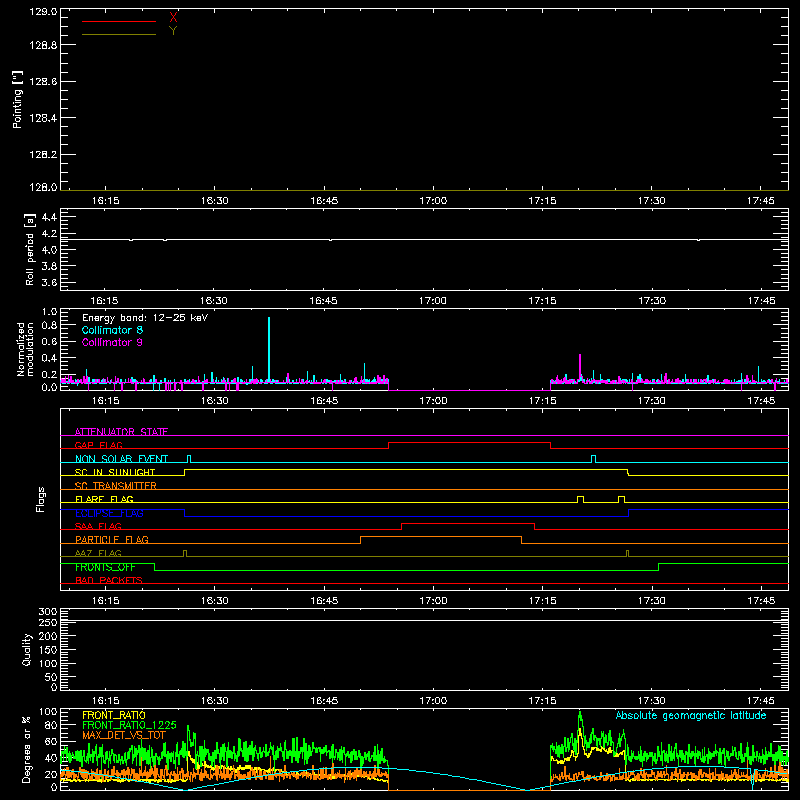Click the AAZ_FLAG label

pyautogui.click(x=98, y=553)
